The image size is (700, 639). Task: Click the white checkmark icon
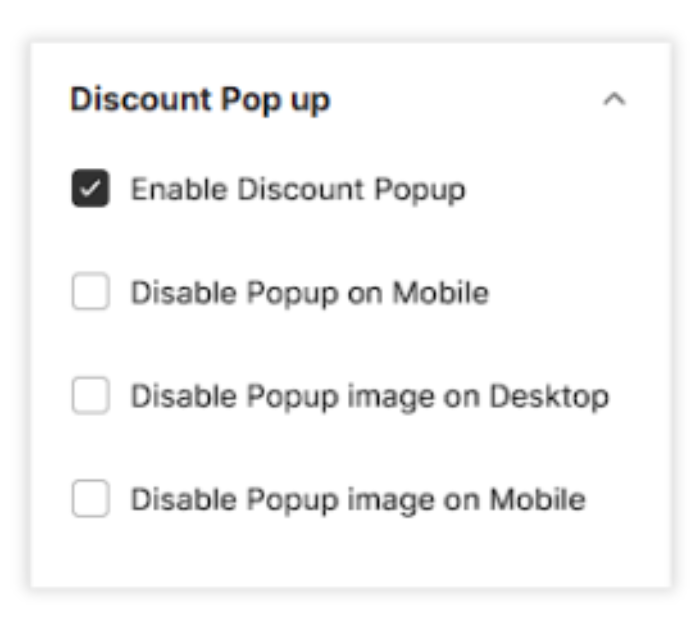pyautogui.click(x=90, y=189)
